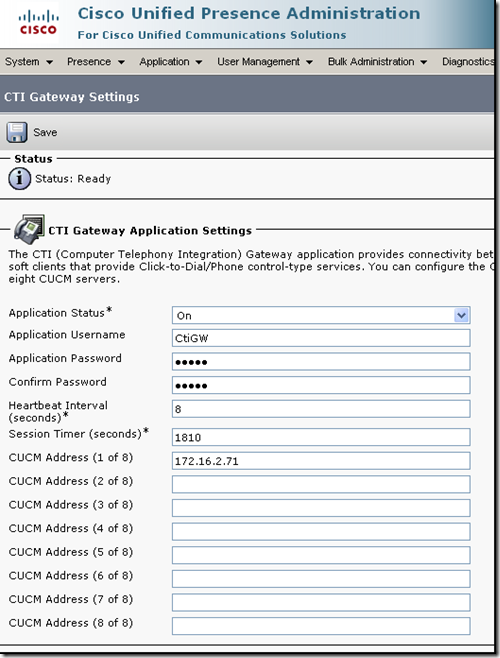The image size is (500, 658).
Task: Click the Application Password field
Action: (321, 362)
